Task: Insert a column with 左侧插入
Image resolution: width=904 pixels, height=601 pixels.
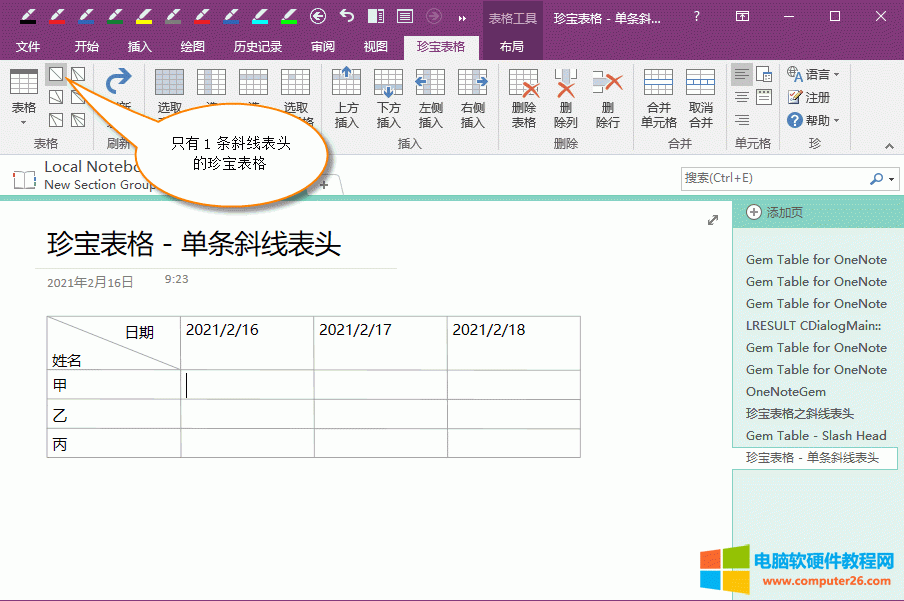Action: pyautogui.click(x=430, y=98)
